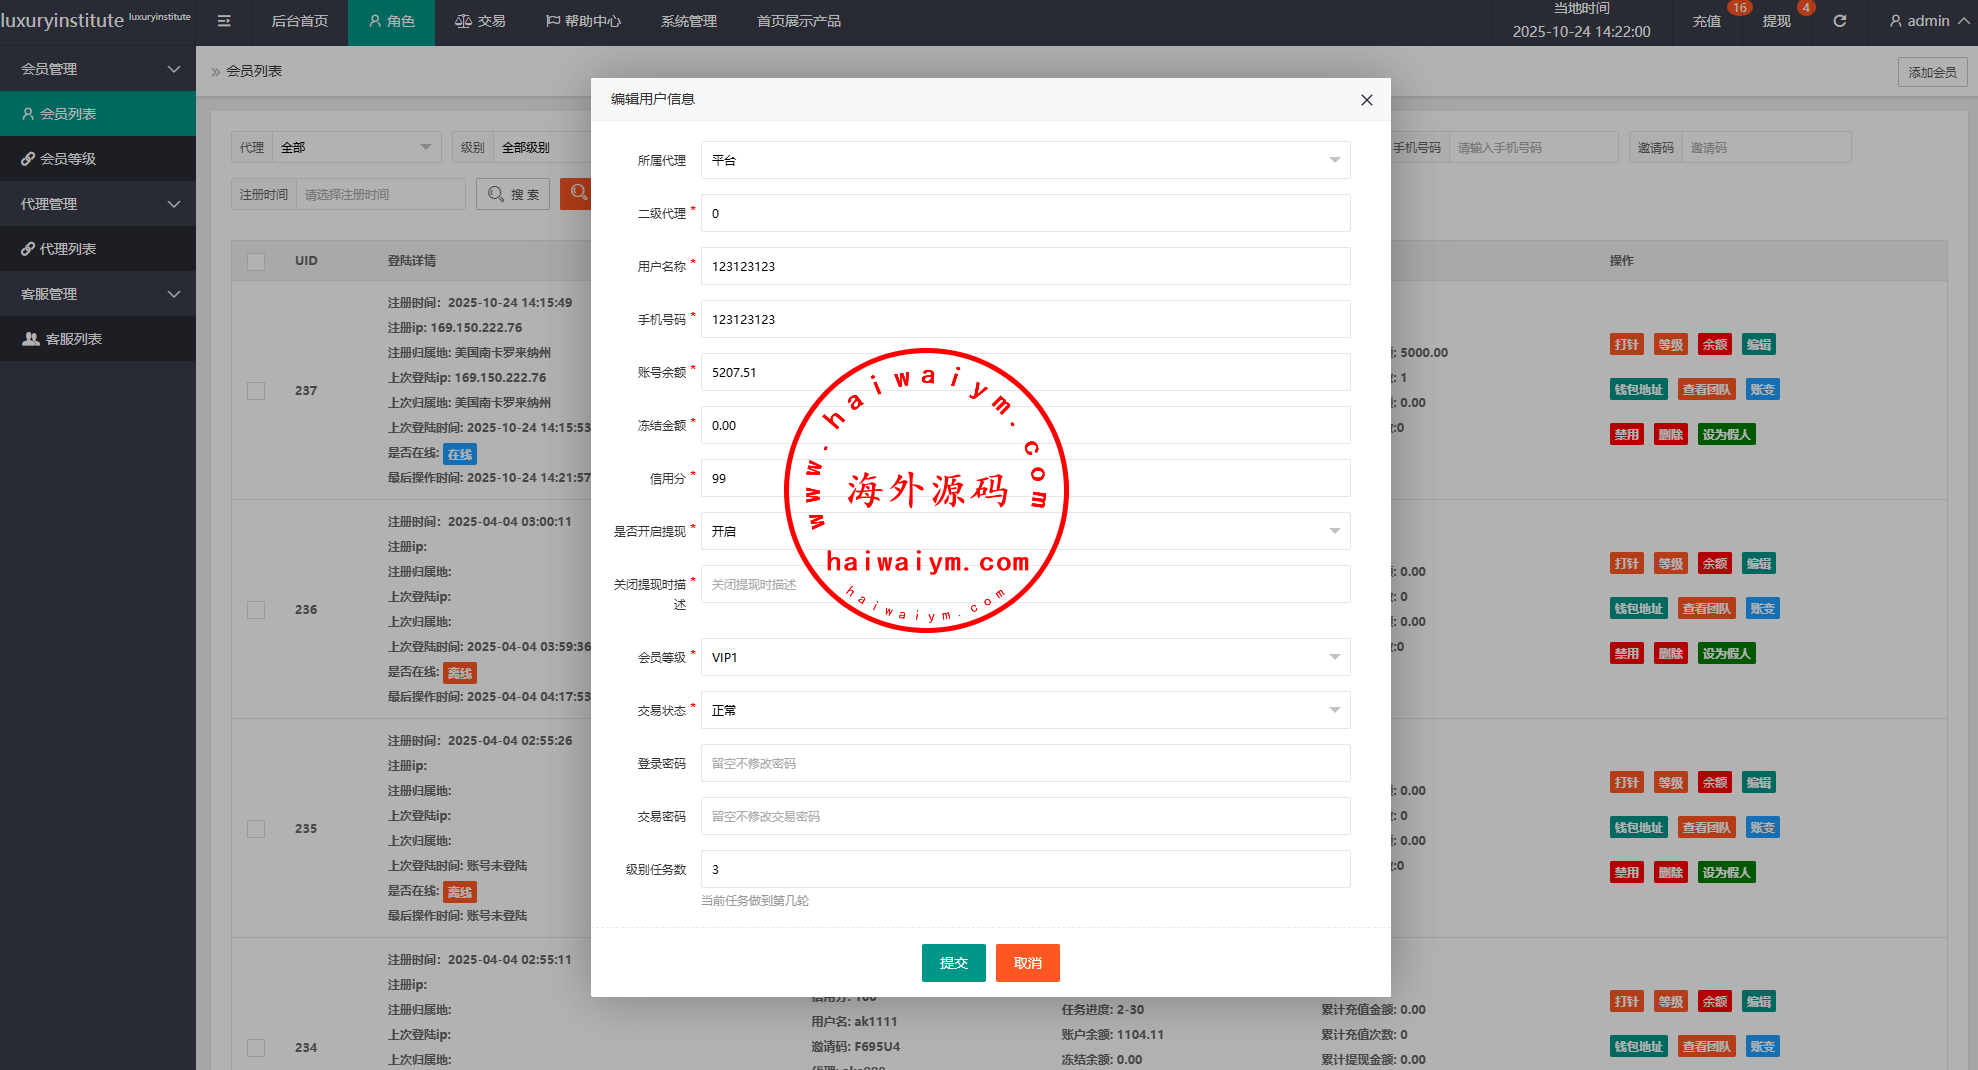Open the 交易 top menu
Screen dimensions: 1978x1070
pos(480,21)
